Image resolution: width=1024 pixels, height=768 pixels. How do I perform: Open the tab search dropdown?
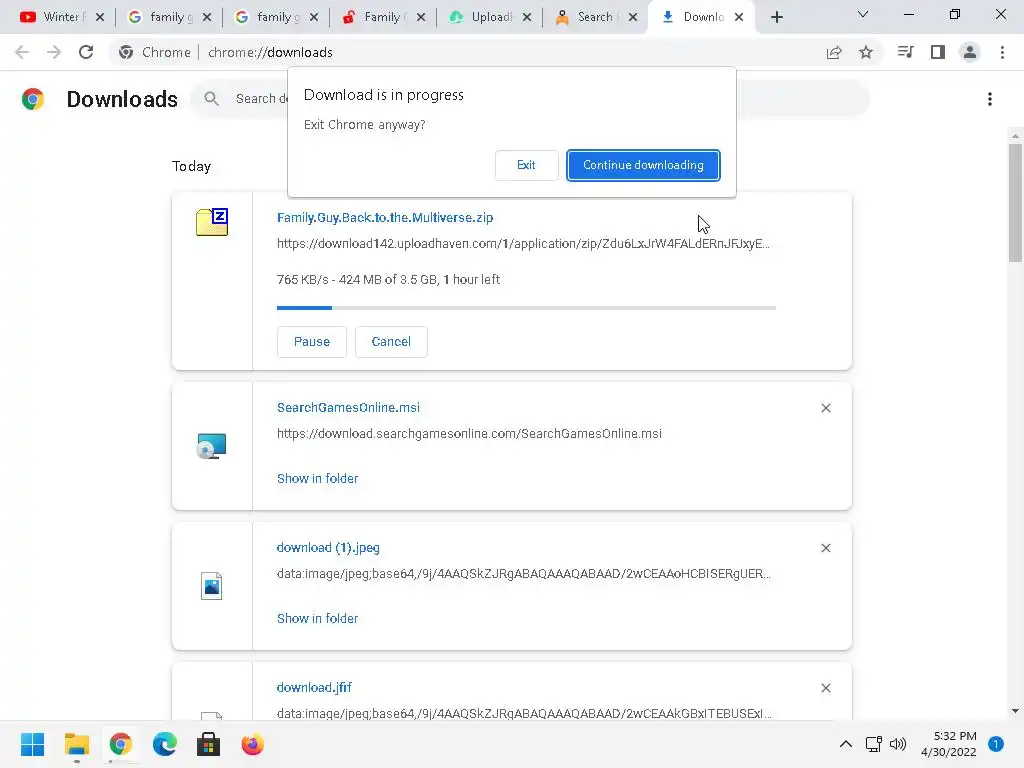863,14
